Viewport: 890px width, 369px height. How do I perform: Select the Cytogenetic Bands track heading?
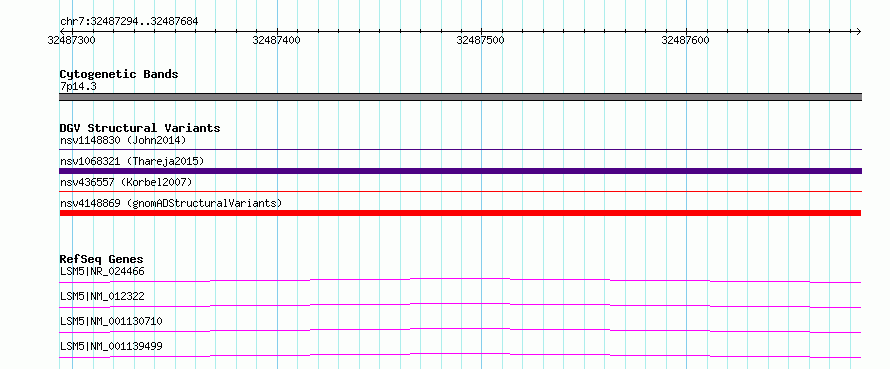(119, 74)
